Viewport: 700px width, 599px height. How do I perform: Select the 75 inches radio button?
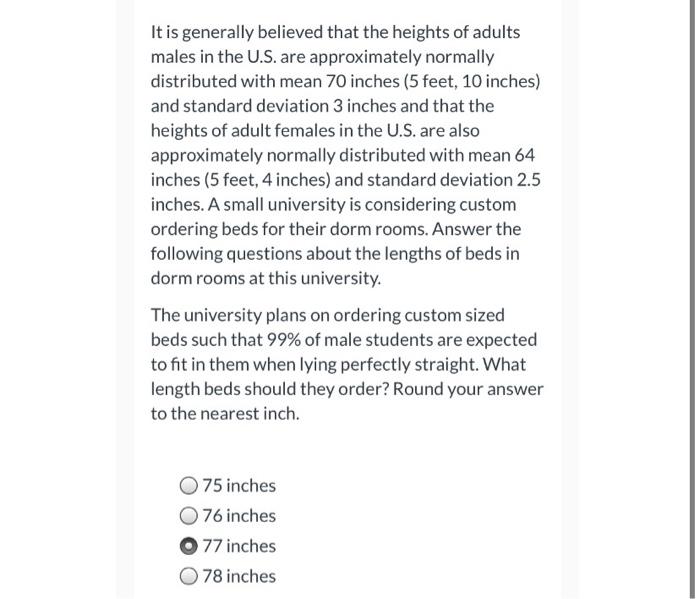pyautogui.click(x=188, y=486)
